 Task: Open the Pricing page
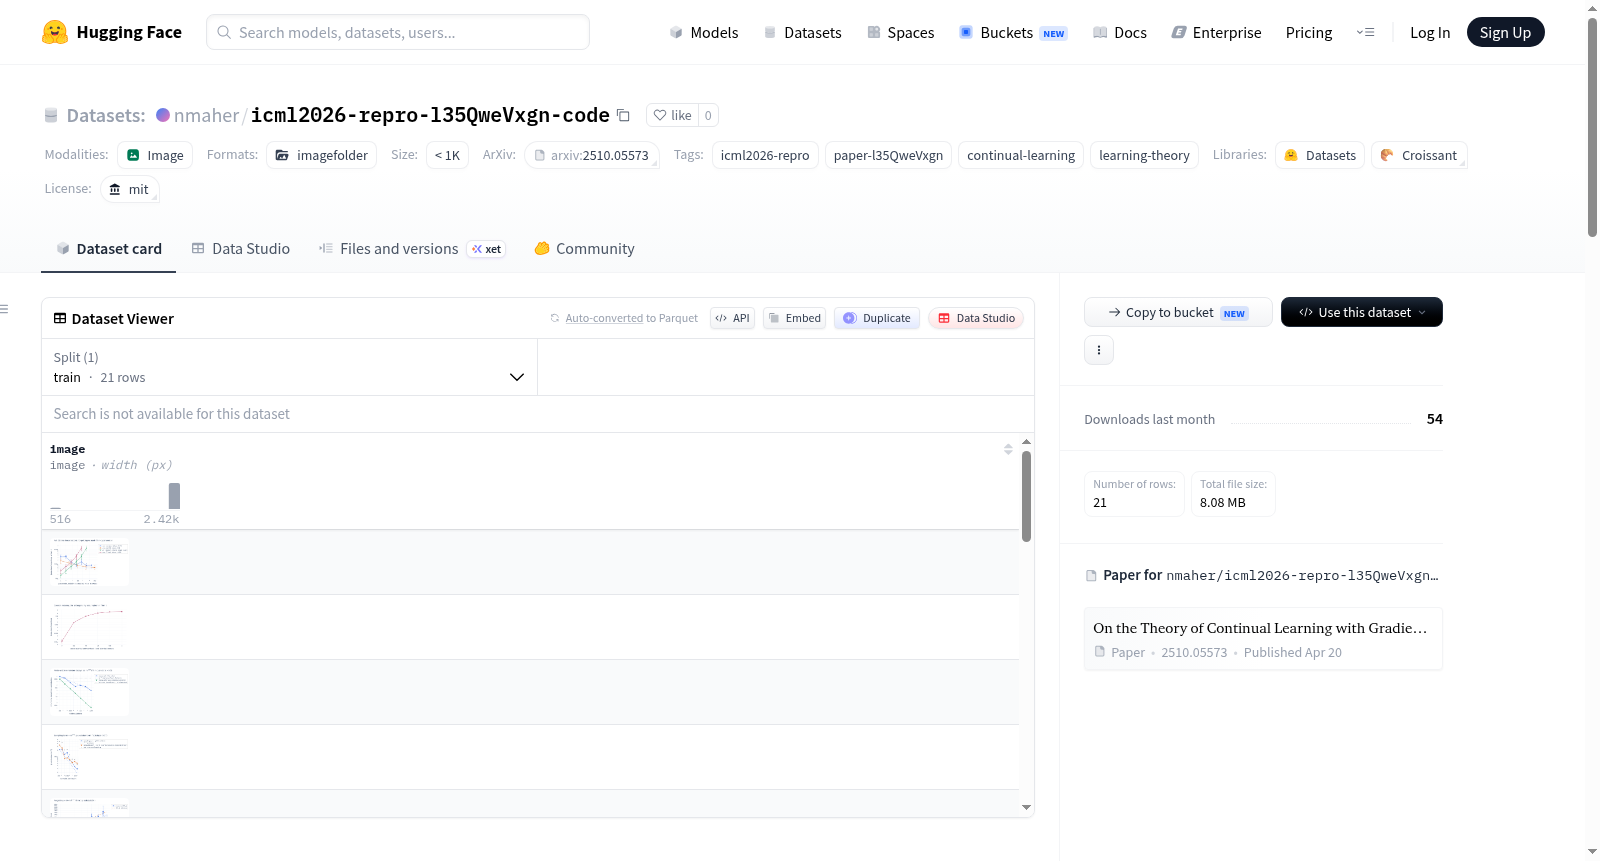coord(1309,32)
